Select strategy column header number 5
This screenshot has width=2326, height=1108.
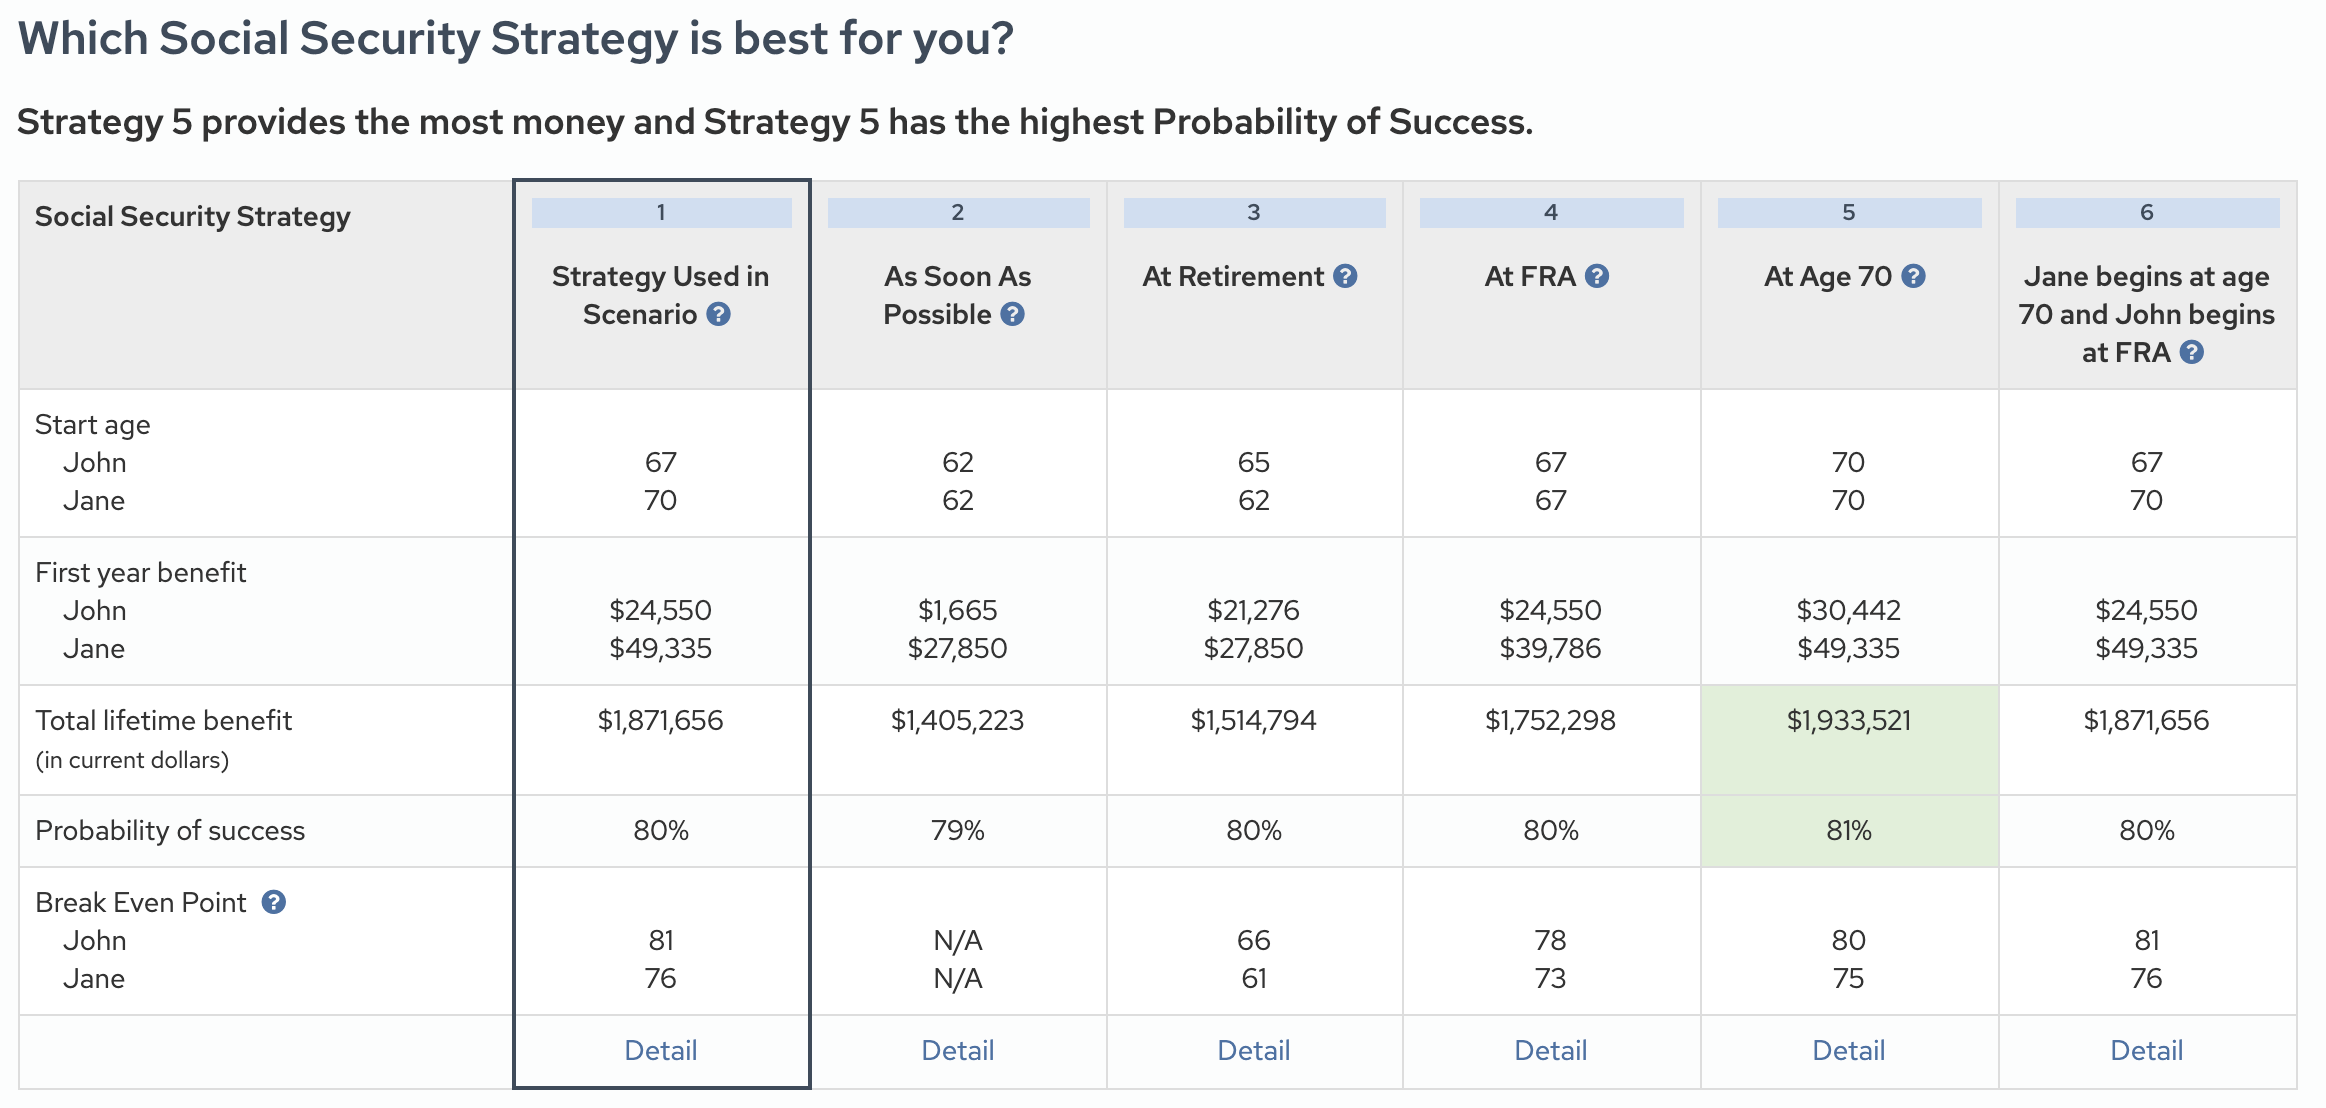point(1848,213)
